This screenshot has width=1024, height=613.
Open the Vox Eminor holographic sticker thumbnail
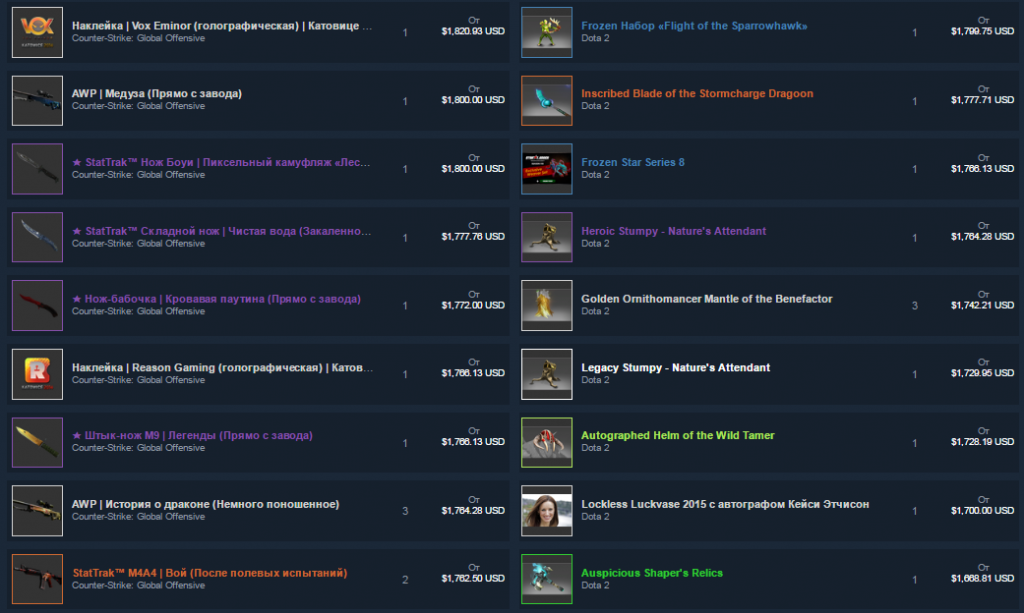[37, 33]
